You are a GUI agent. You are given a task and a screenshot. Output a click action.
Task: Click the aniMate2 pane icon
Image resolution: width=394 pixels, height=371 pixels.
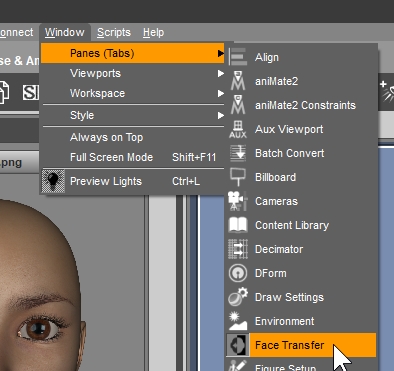[238, 81]
